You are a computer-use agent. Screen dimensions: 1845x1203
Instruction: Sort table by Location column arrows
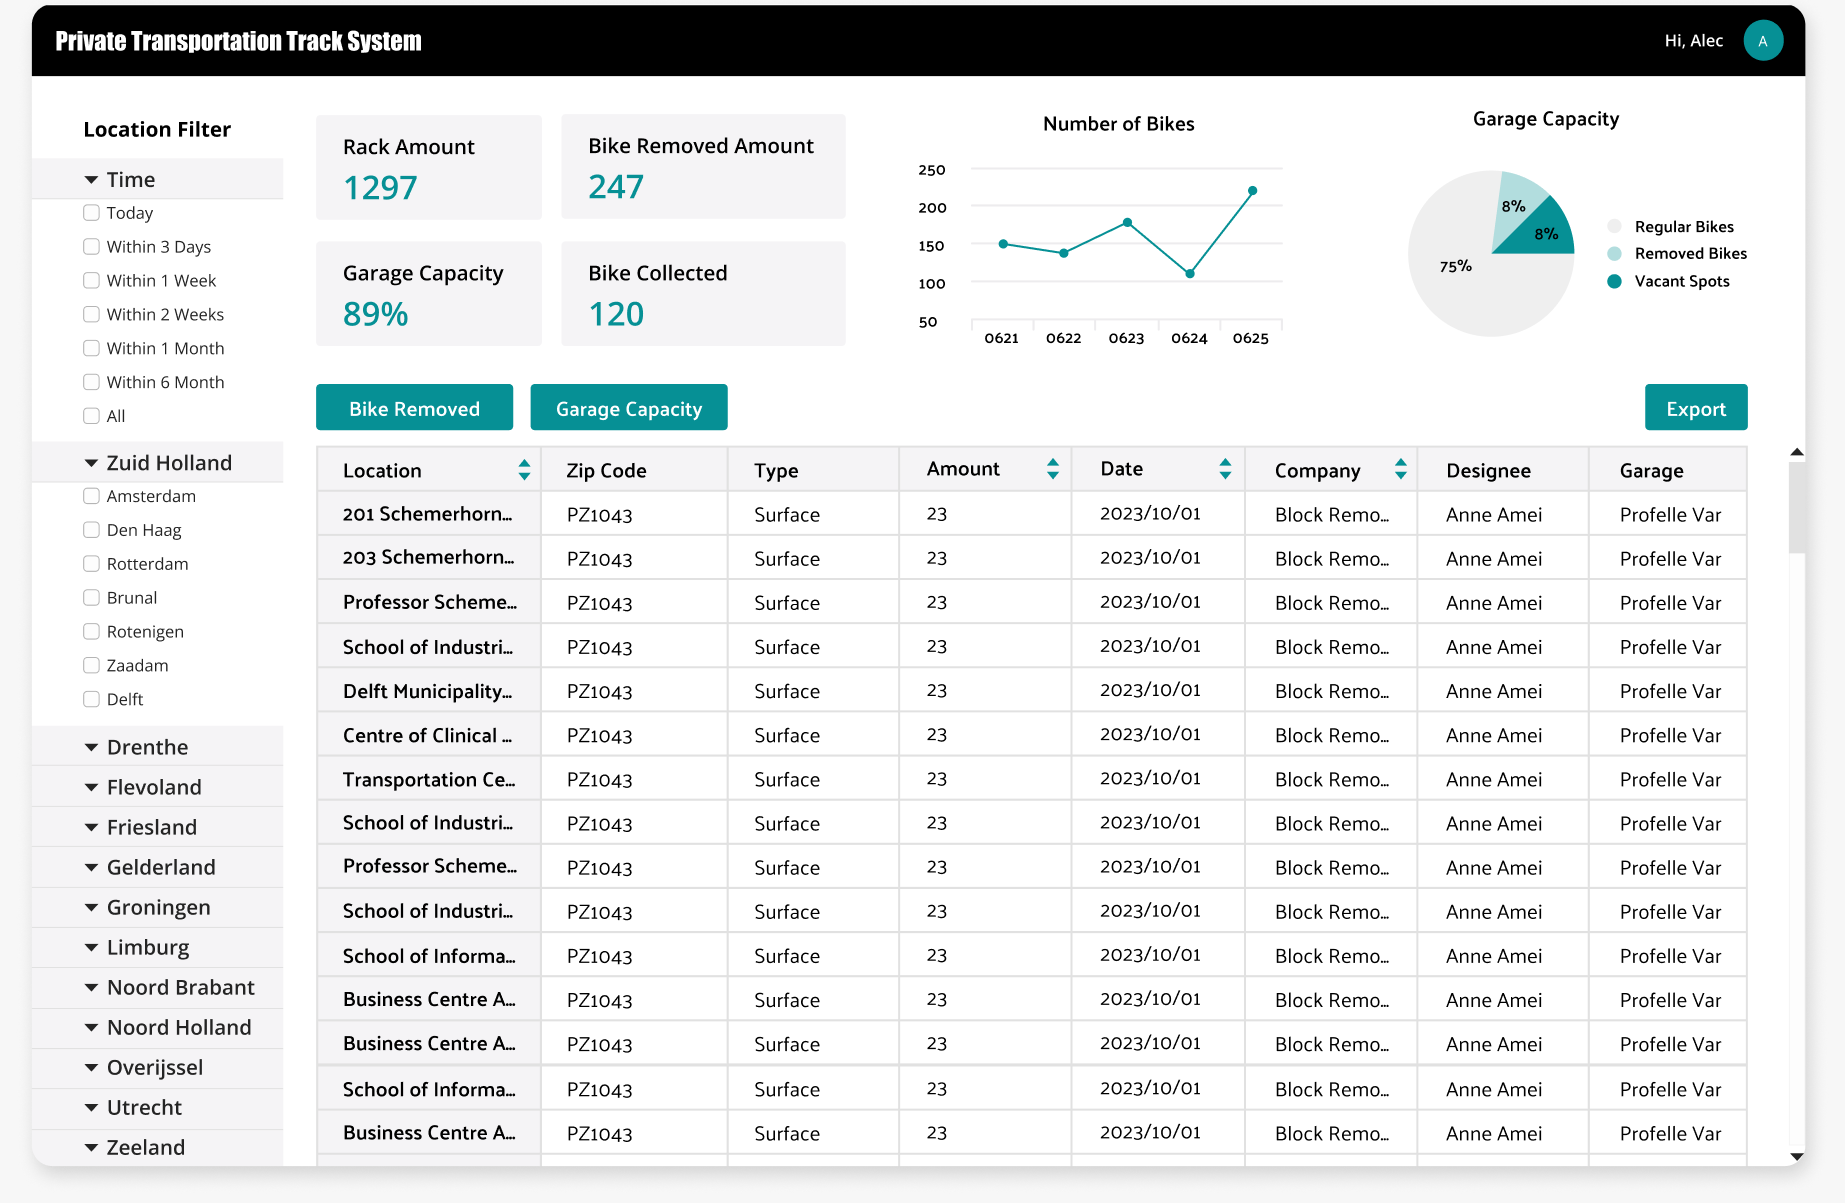coord(524,470)
